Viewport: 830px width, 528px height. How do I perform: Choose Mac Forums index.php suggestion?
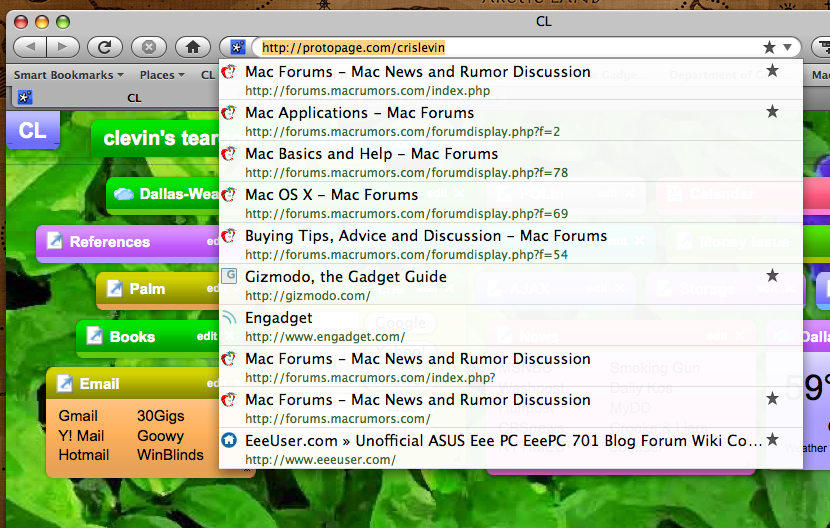(511, 80)
